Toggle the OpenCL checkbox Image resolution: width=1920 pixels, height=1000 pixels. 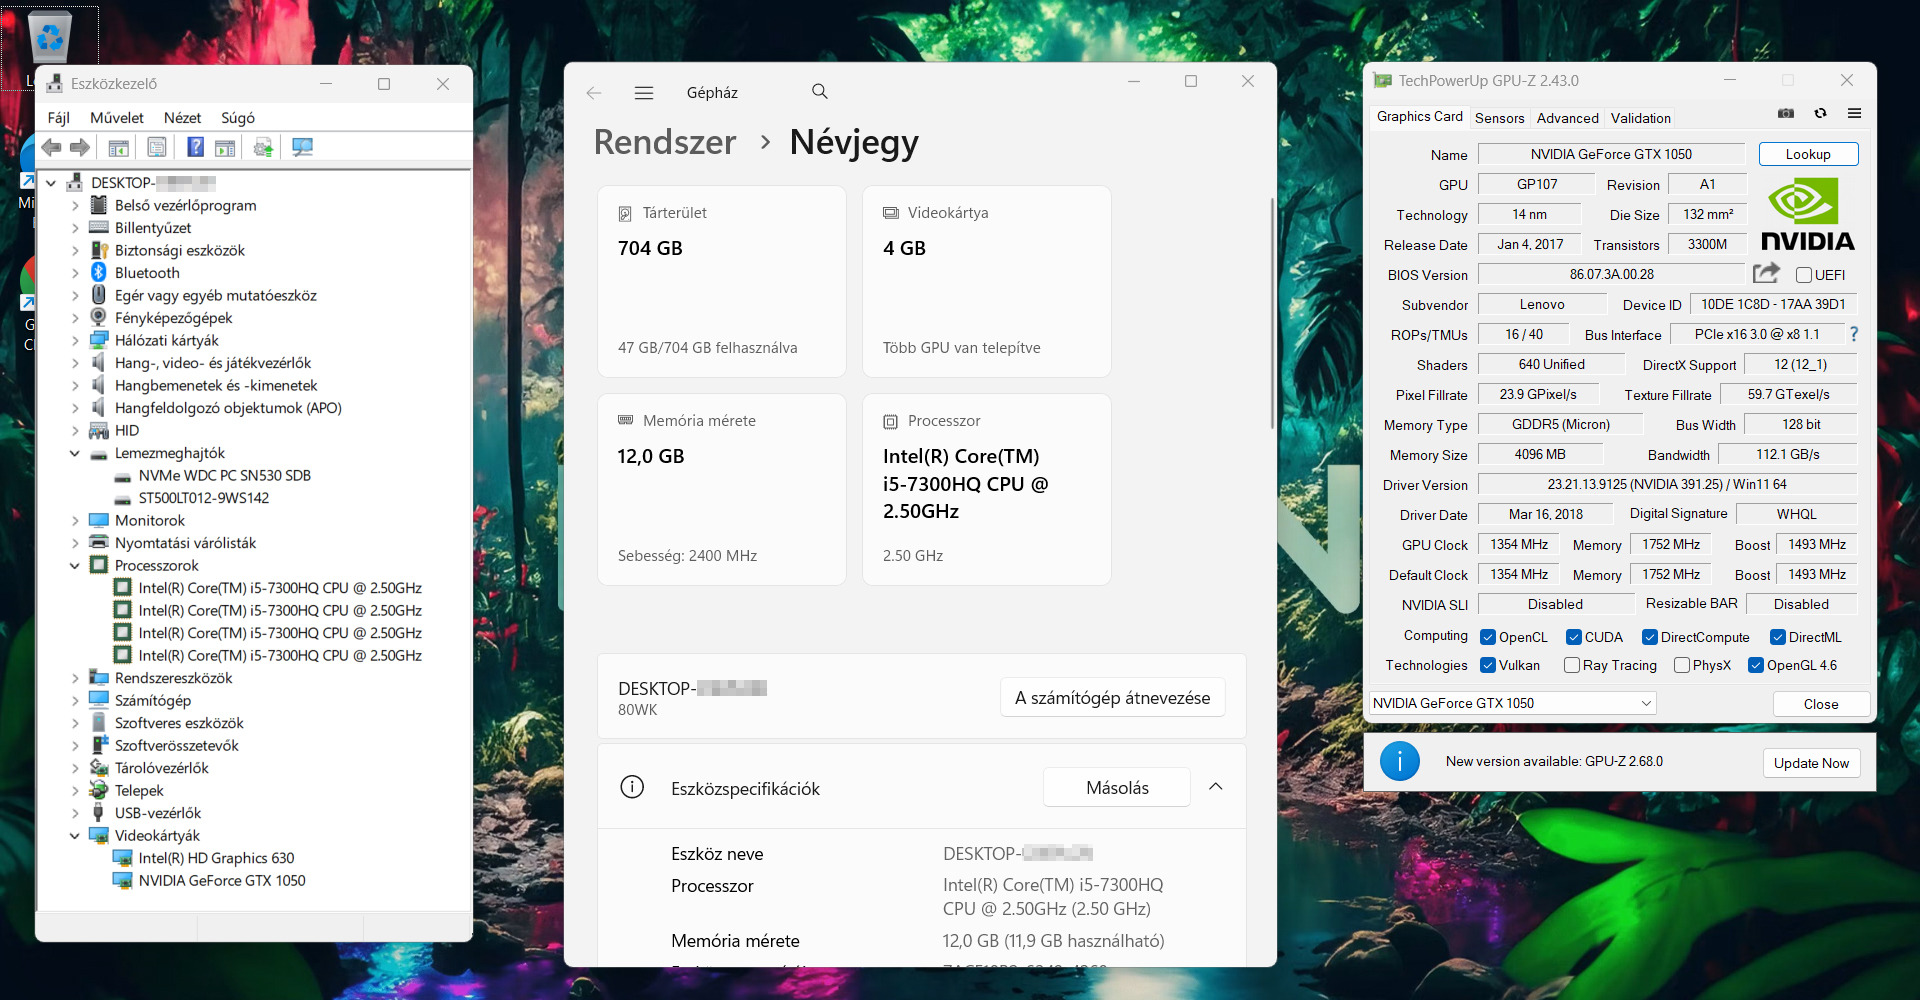coord(1488,637)
